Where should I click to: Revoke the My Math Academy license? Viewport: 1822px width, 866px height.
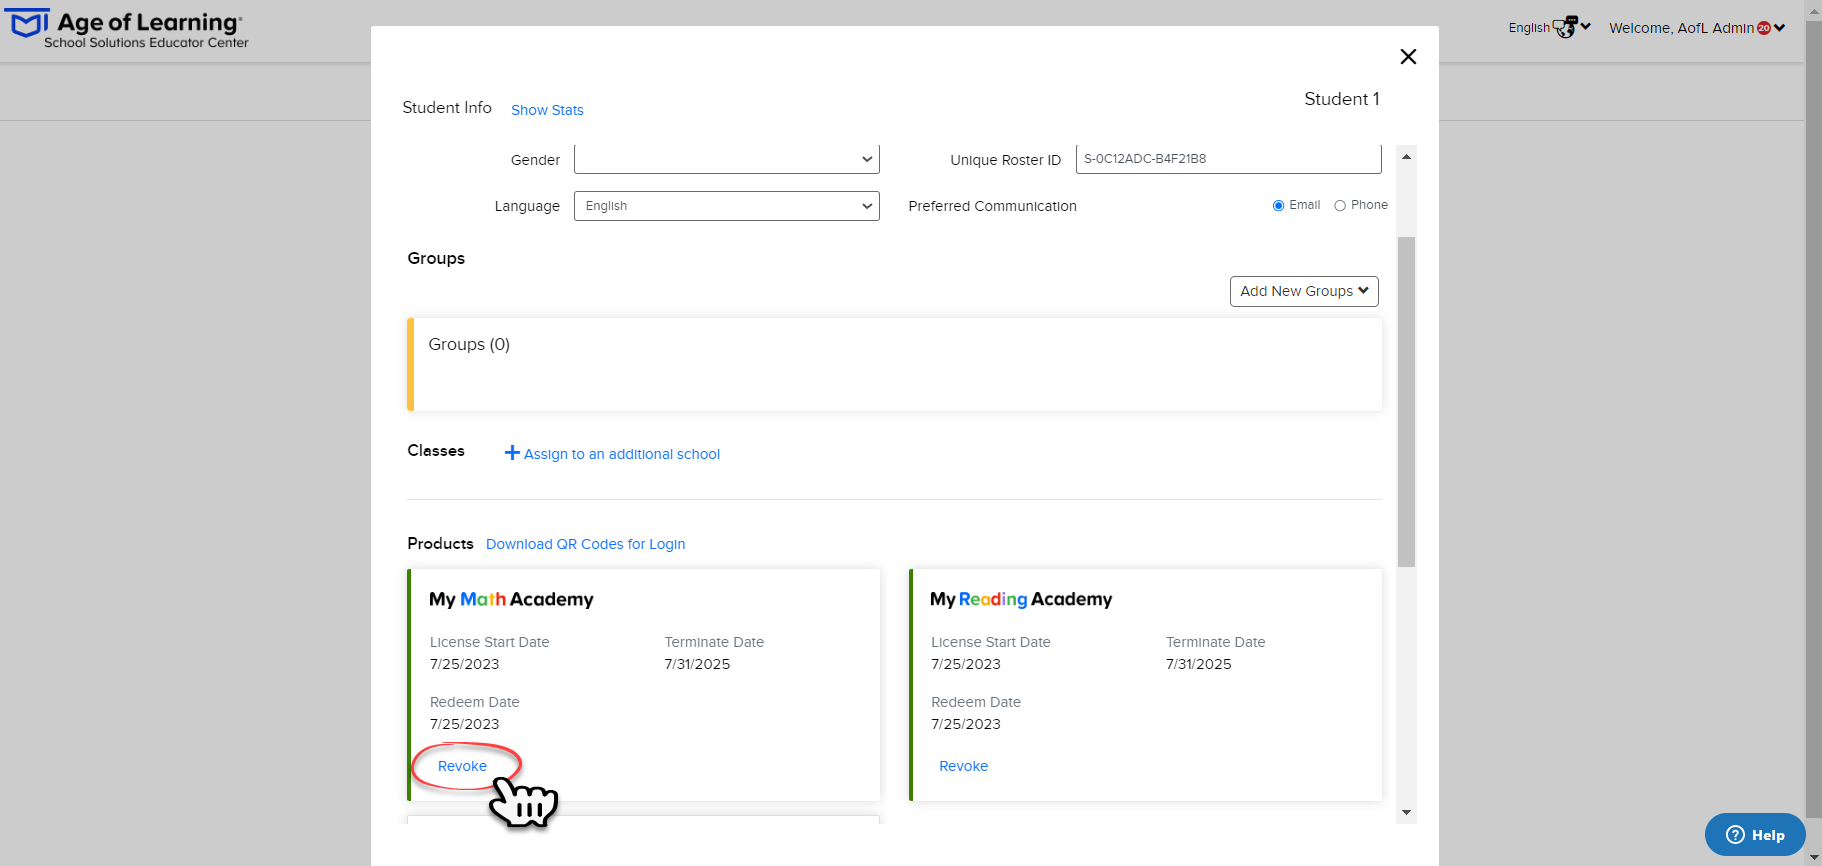coord(462,766)
